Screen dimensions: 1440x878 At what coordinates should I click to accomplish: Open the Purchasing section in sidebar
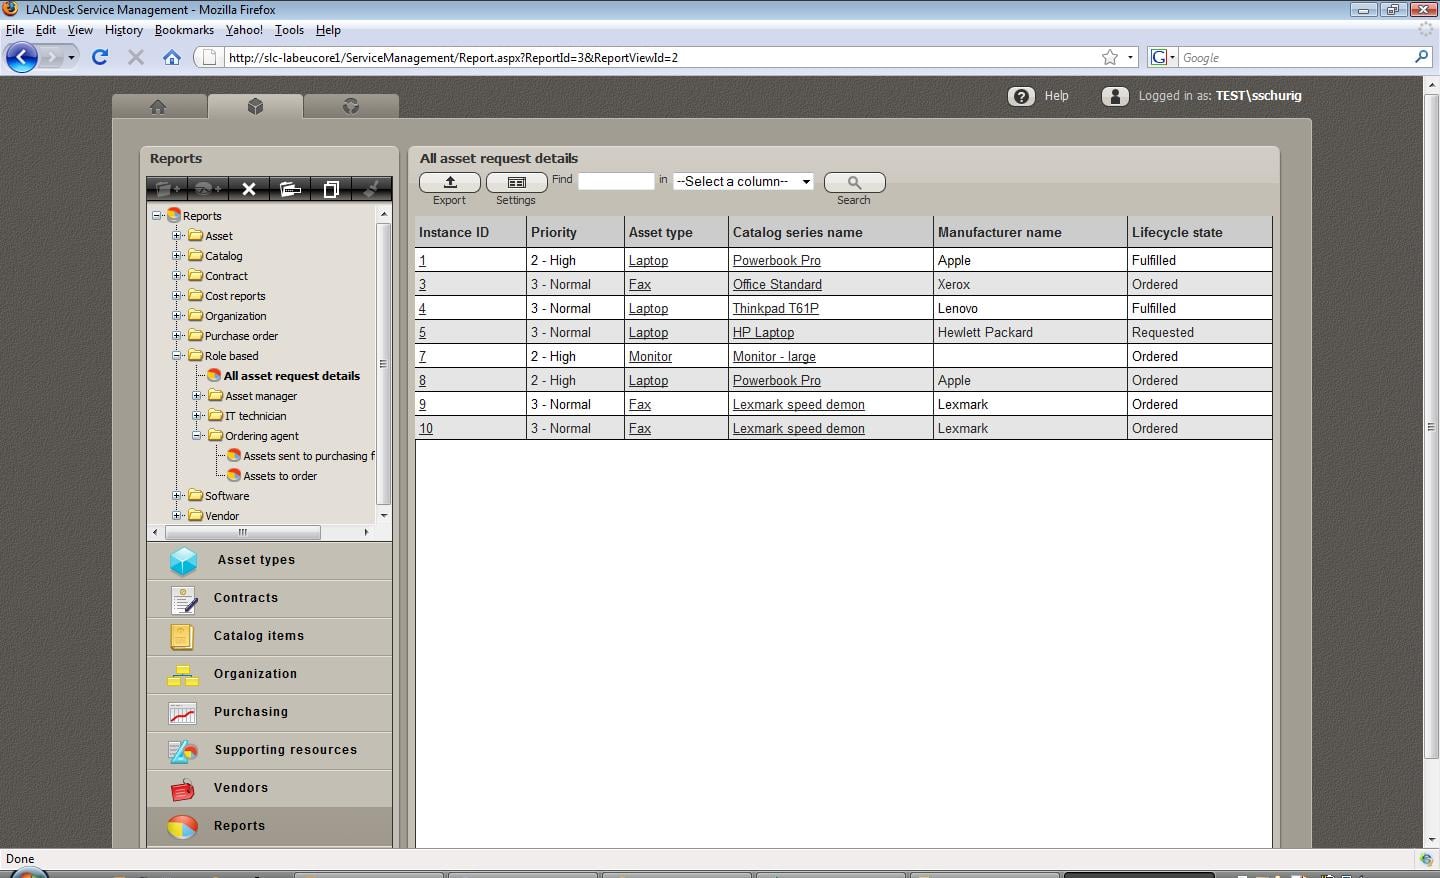pyautogui.click(x=250, y=712)
